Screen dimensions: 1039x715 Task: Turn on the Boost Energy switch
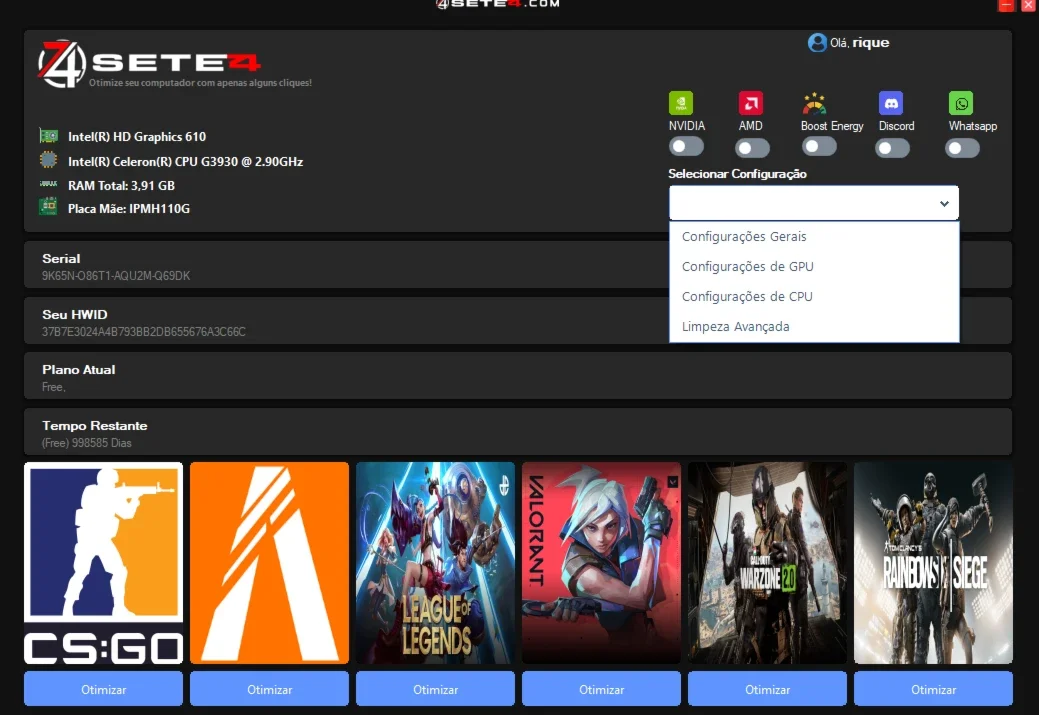point(819,146)
